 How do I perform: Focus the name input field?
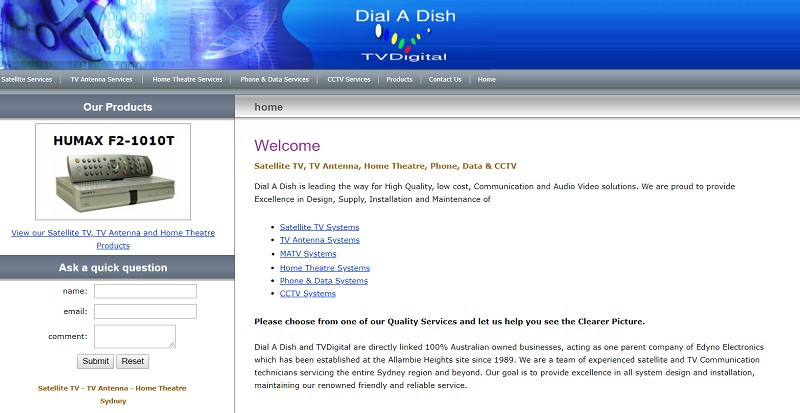(145, 291)
